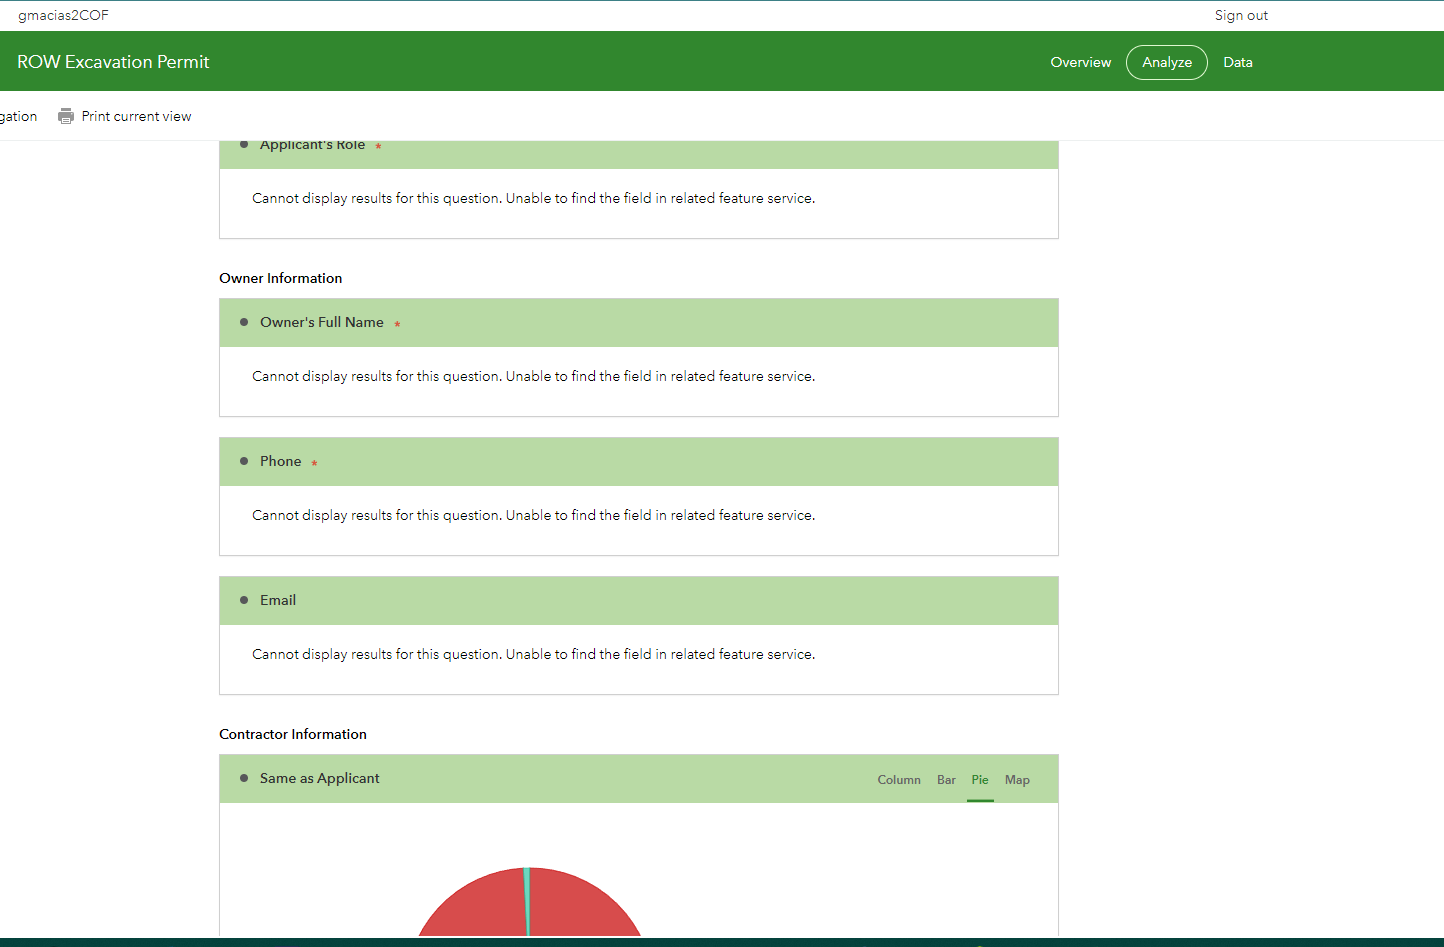Click the Email question header
The image size is (1444, 947).
(639, 601)
